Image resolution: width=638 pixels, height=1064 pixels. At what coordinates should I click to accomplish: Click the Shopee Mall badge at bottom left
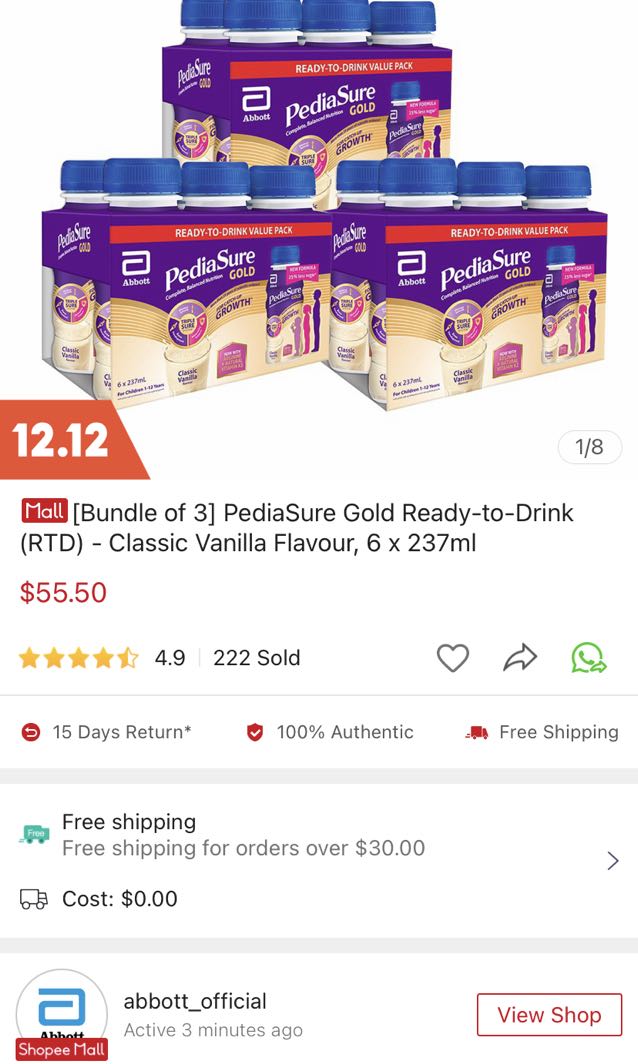coord(62,1051)
